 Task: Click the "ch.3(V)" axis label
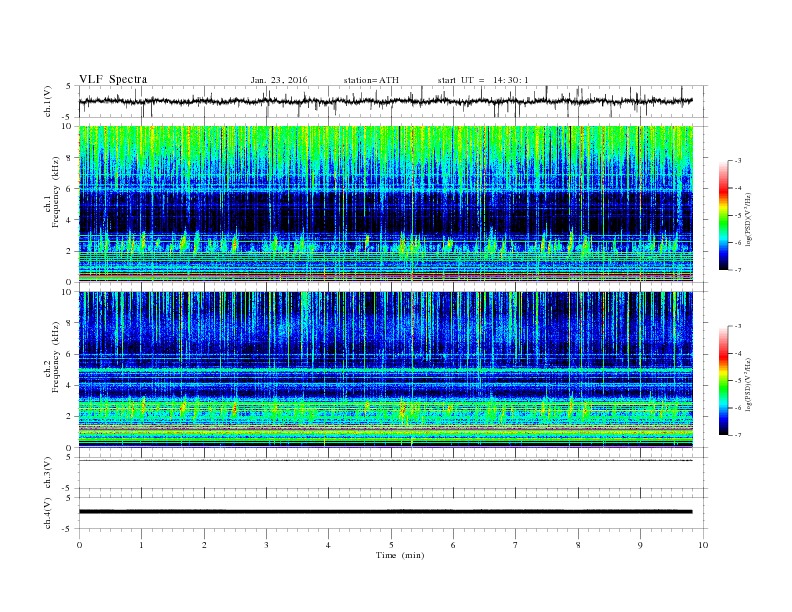[x=48, y=473]
